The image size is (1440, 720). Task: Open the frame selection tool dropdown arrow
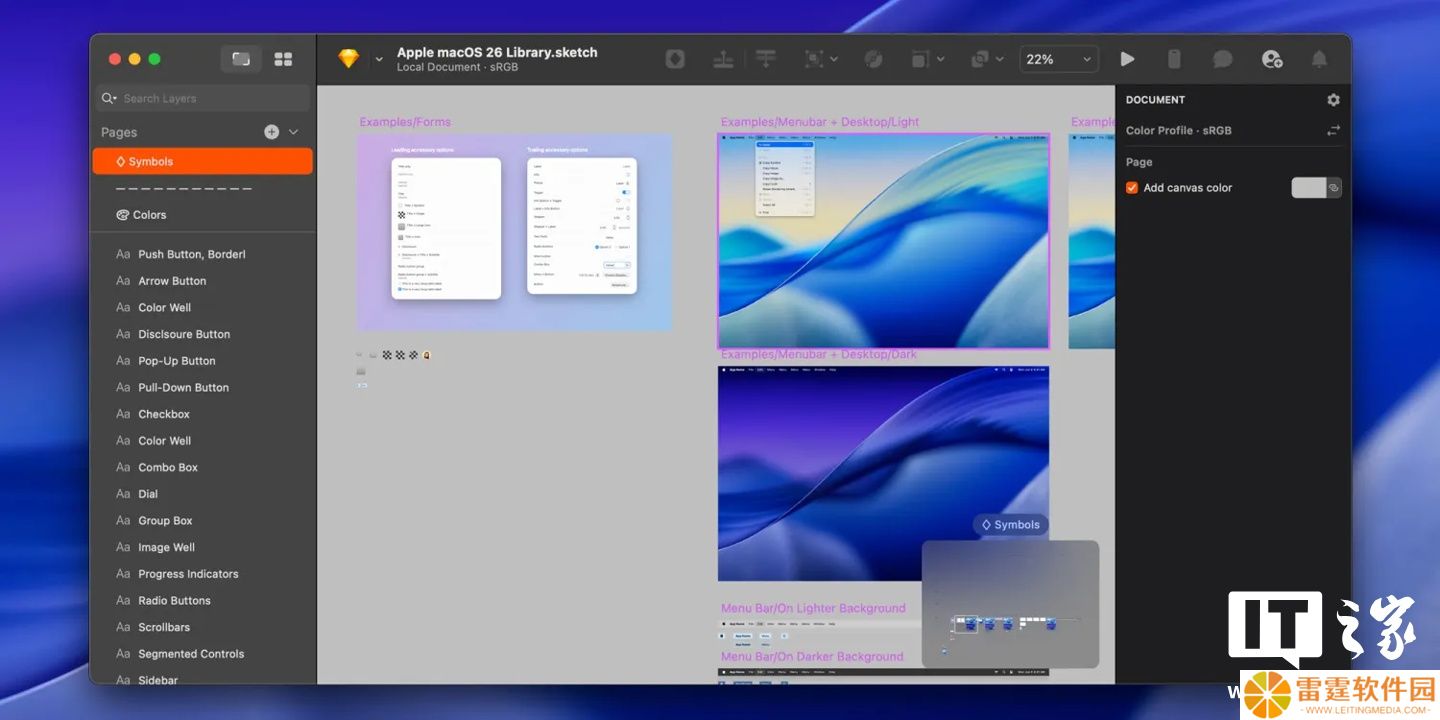pos(834,60)
